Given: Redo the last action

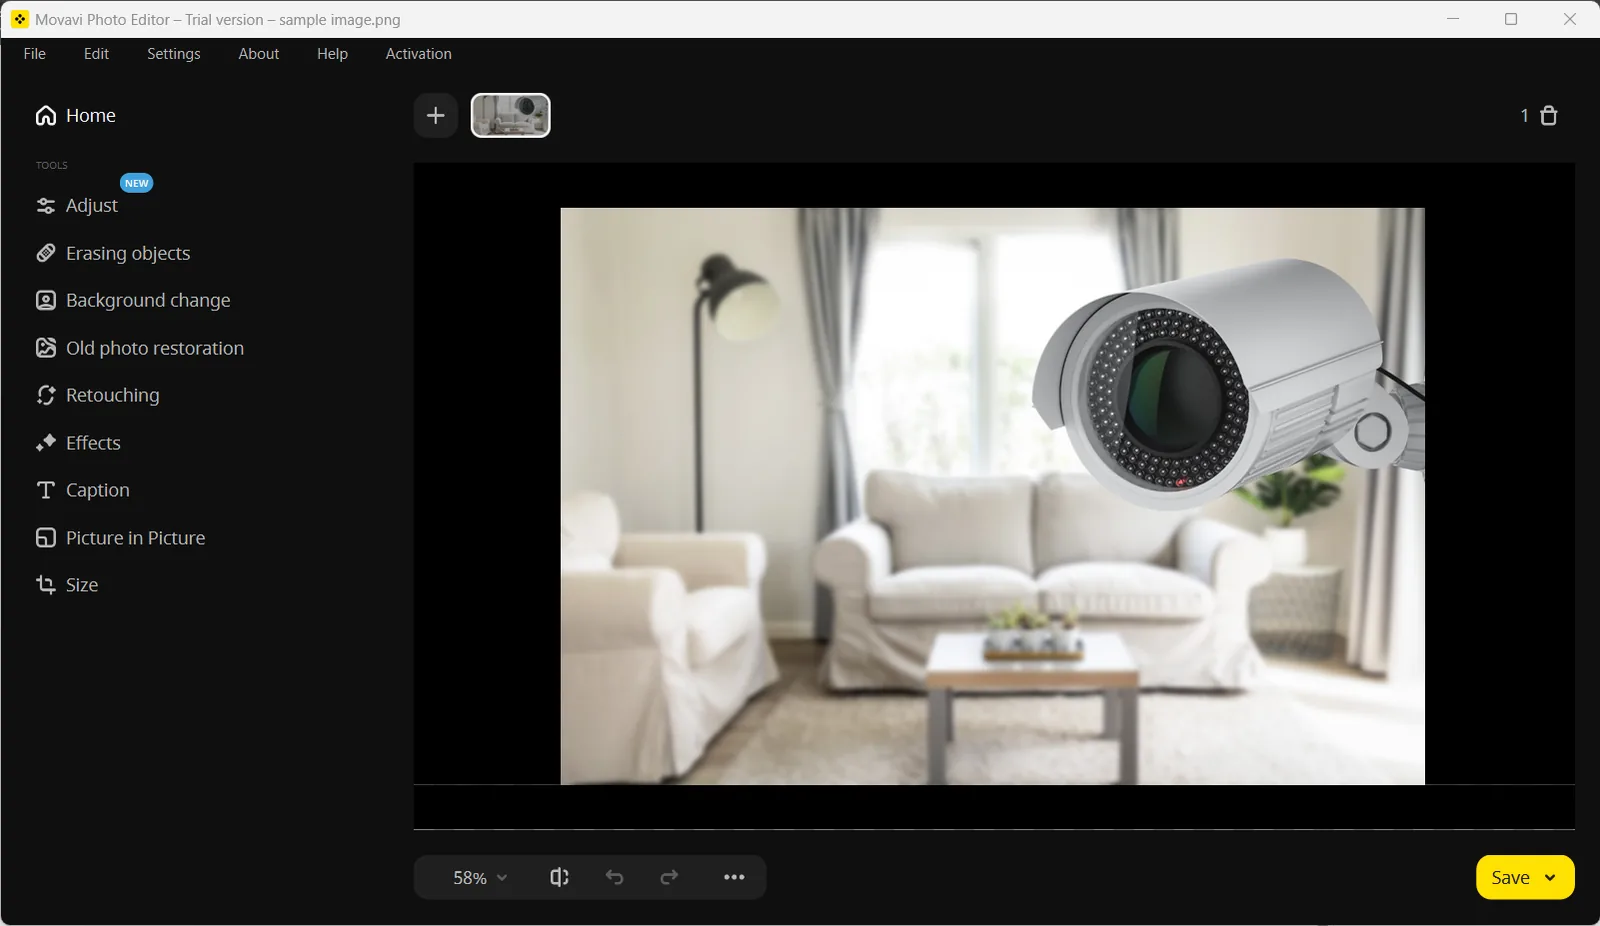Looking at the screenshot, I should (669, 877).
